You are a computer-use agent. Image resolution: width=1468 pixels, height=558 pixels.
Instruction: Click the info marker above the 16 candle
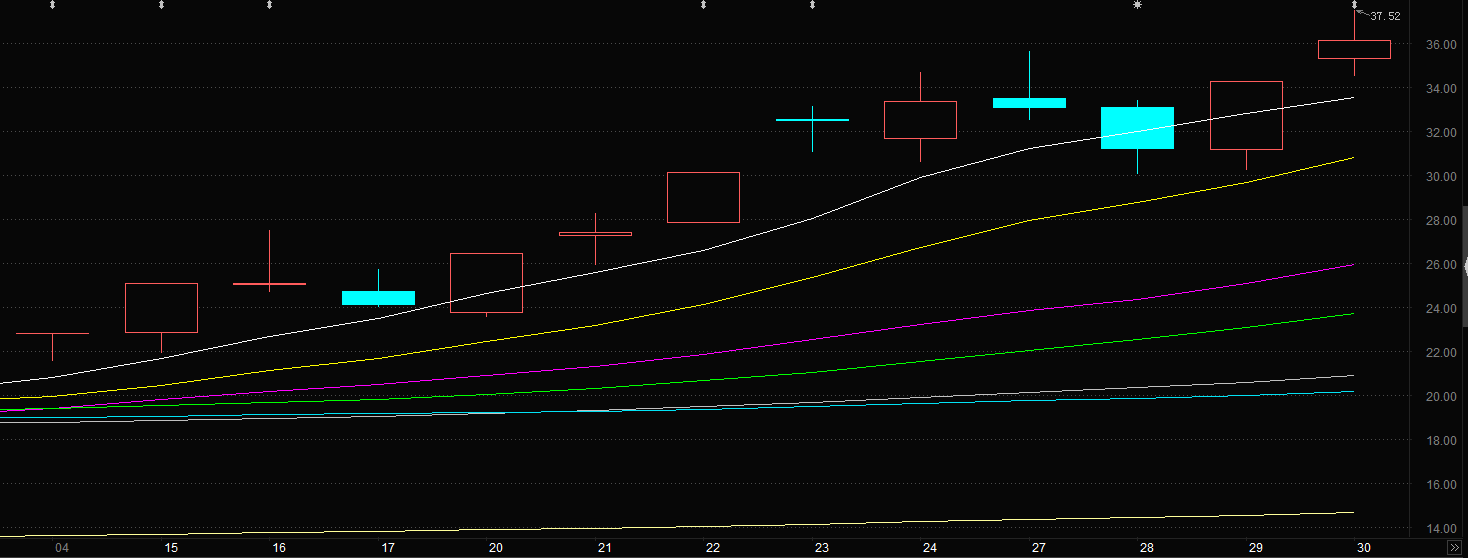pyautogui.click(x=269, y=5)
